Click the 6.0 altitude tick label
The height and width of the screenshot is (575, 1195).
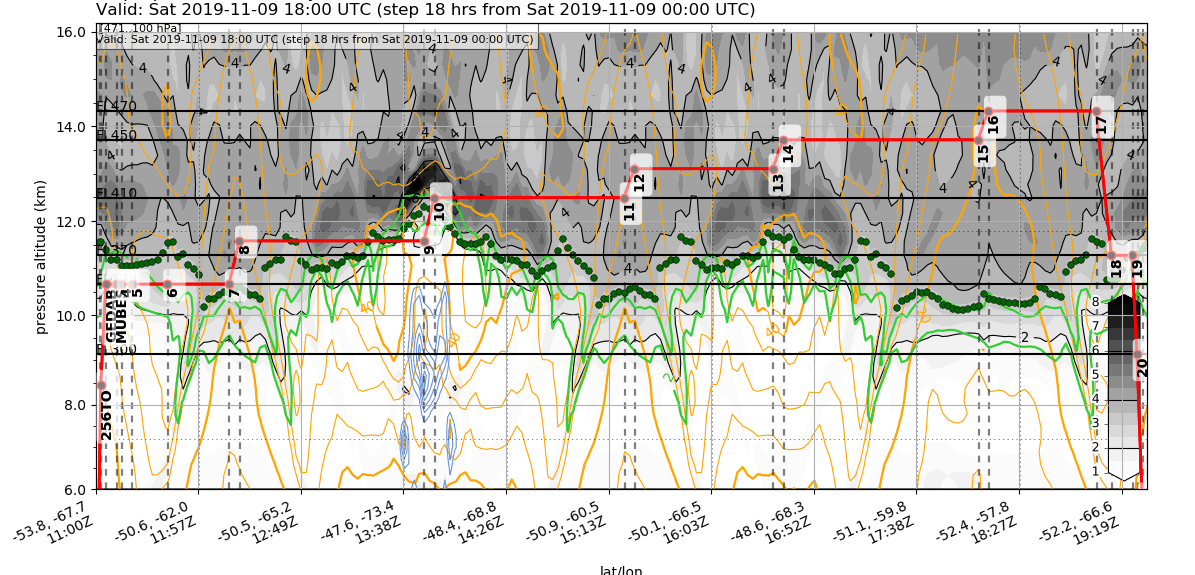[77, 489]
